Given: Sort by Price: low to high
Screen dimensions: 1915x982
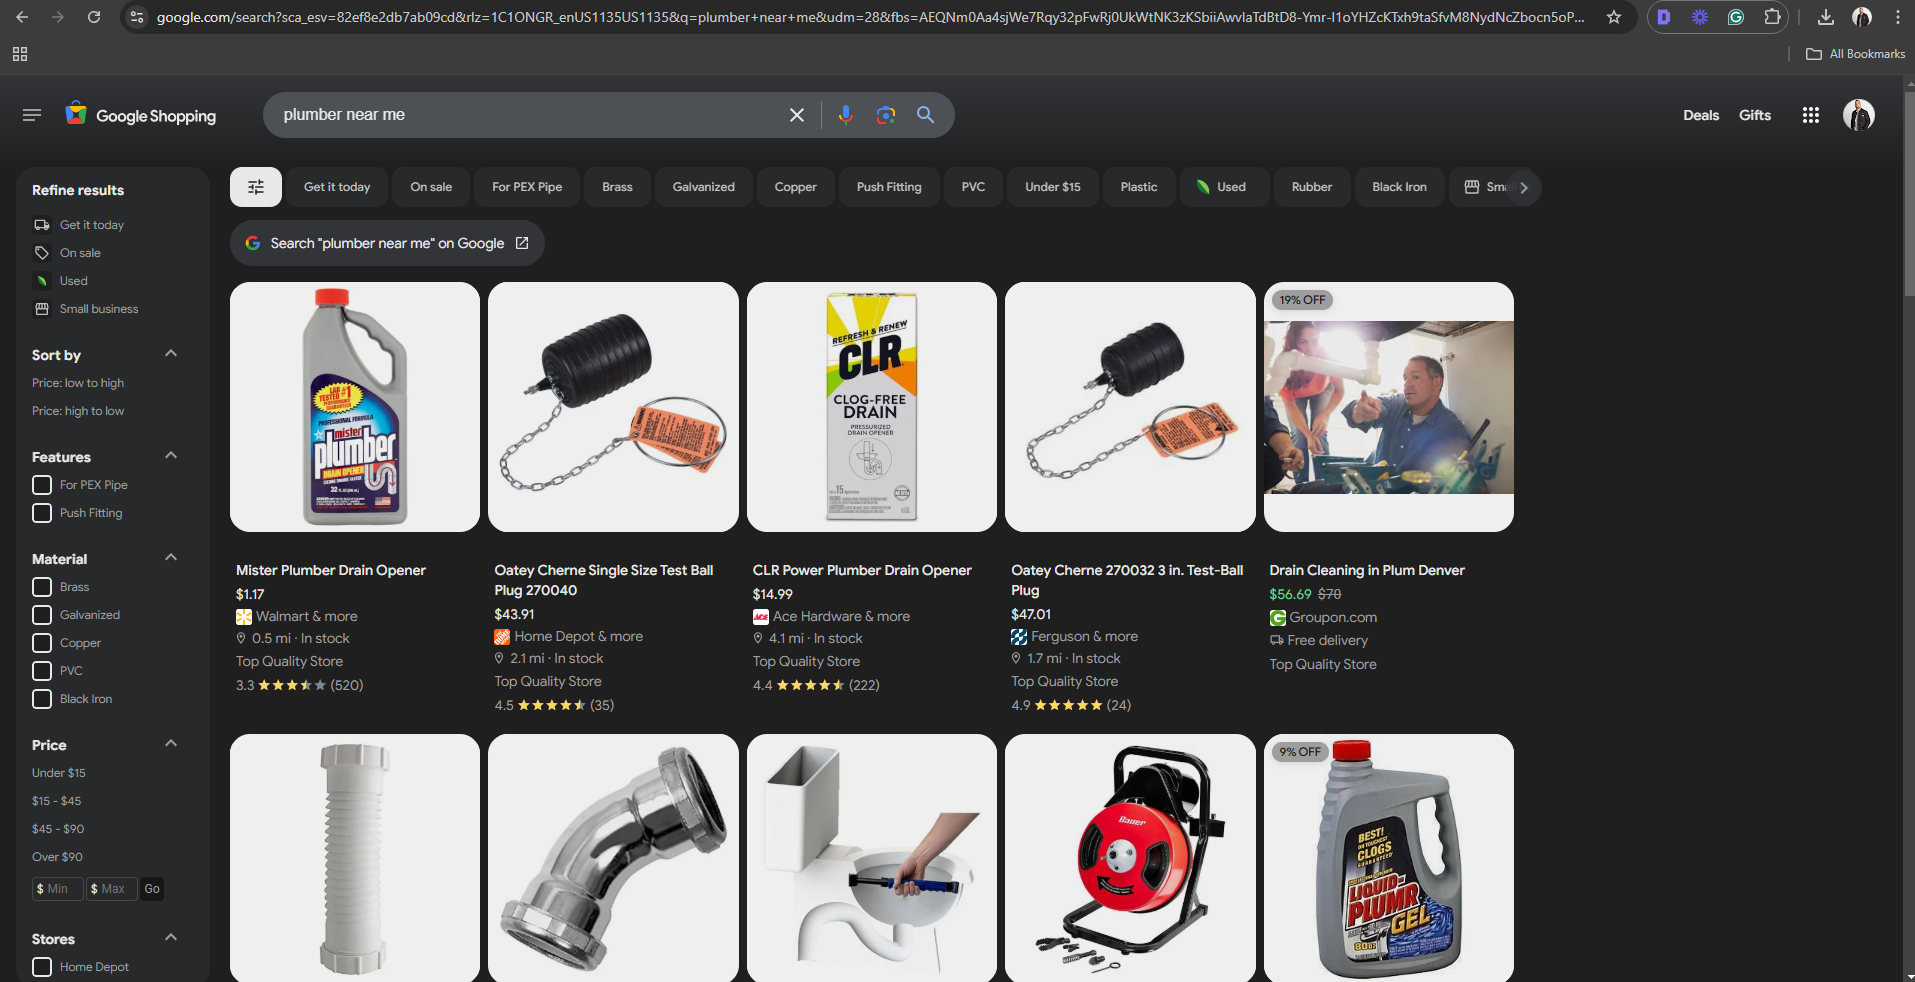Looking at the screenshot, I should tap(78, 383).
